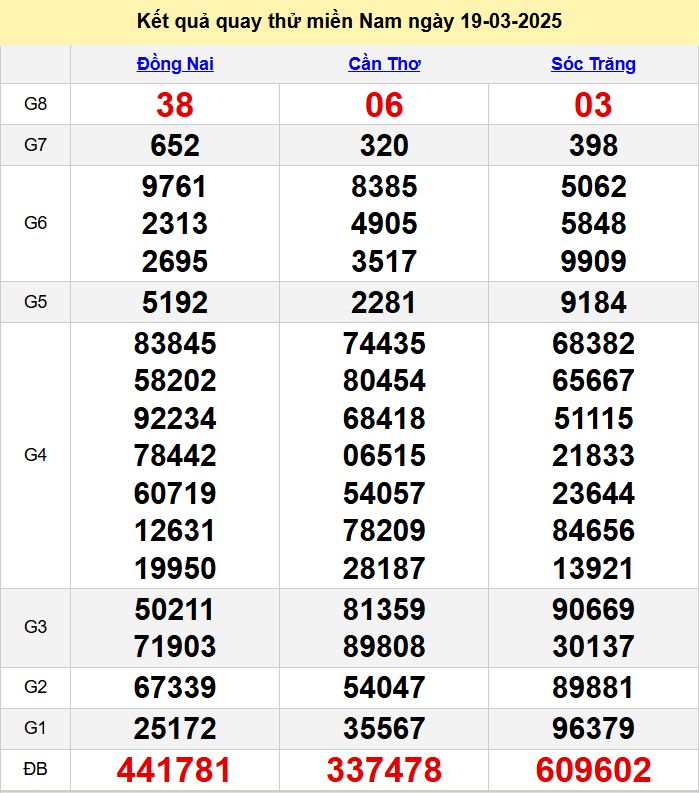The width and height of the screenshot is (699, 793).
Task: Click Sóc Trăng special prize 609602
Action: [593, 770]
